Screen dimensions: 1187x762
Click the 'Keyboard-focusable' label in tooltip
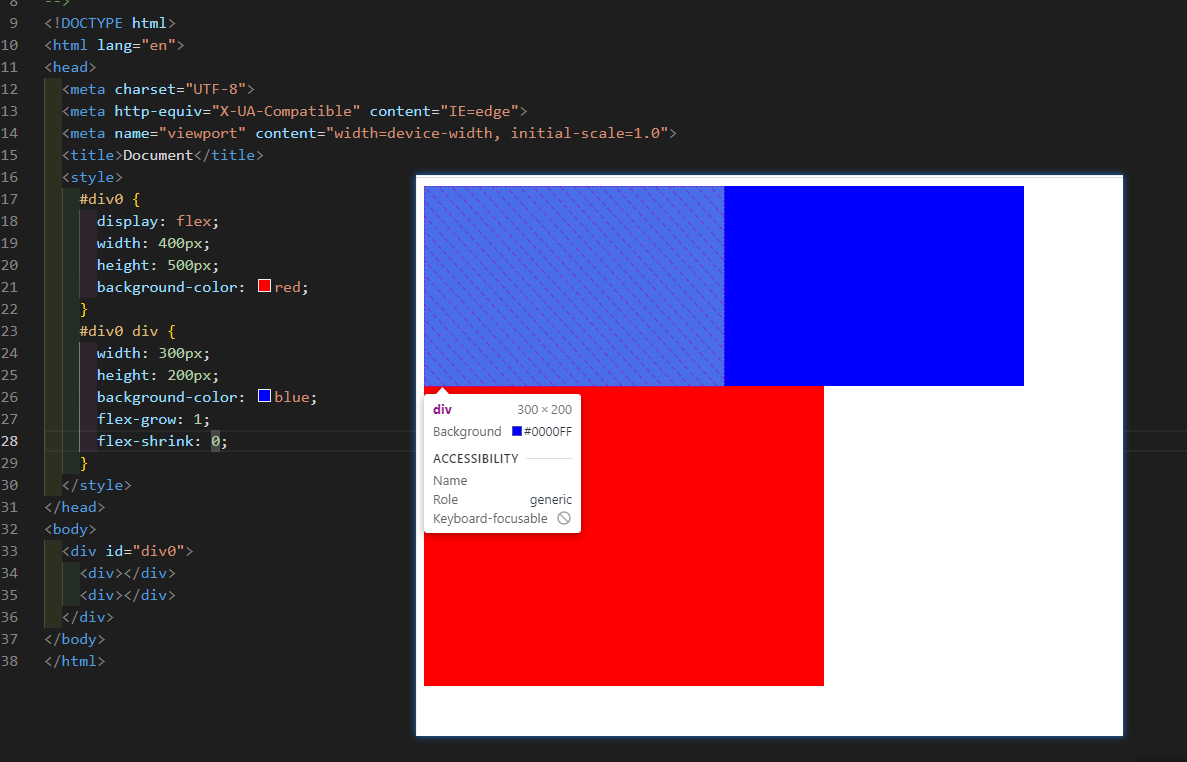click(x=490, y=518)
